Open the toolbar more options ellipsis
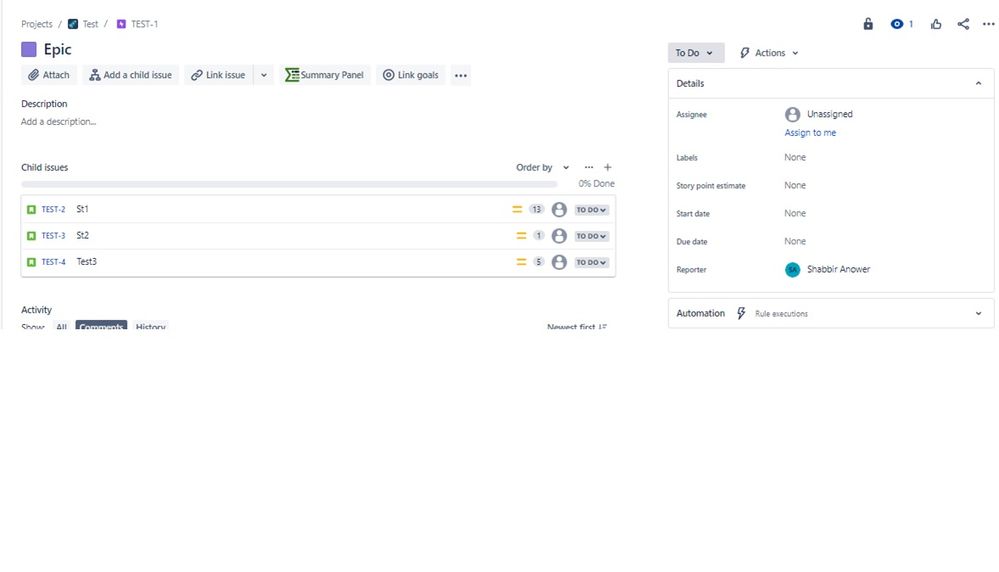 [461, 75]
